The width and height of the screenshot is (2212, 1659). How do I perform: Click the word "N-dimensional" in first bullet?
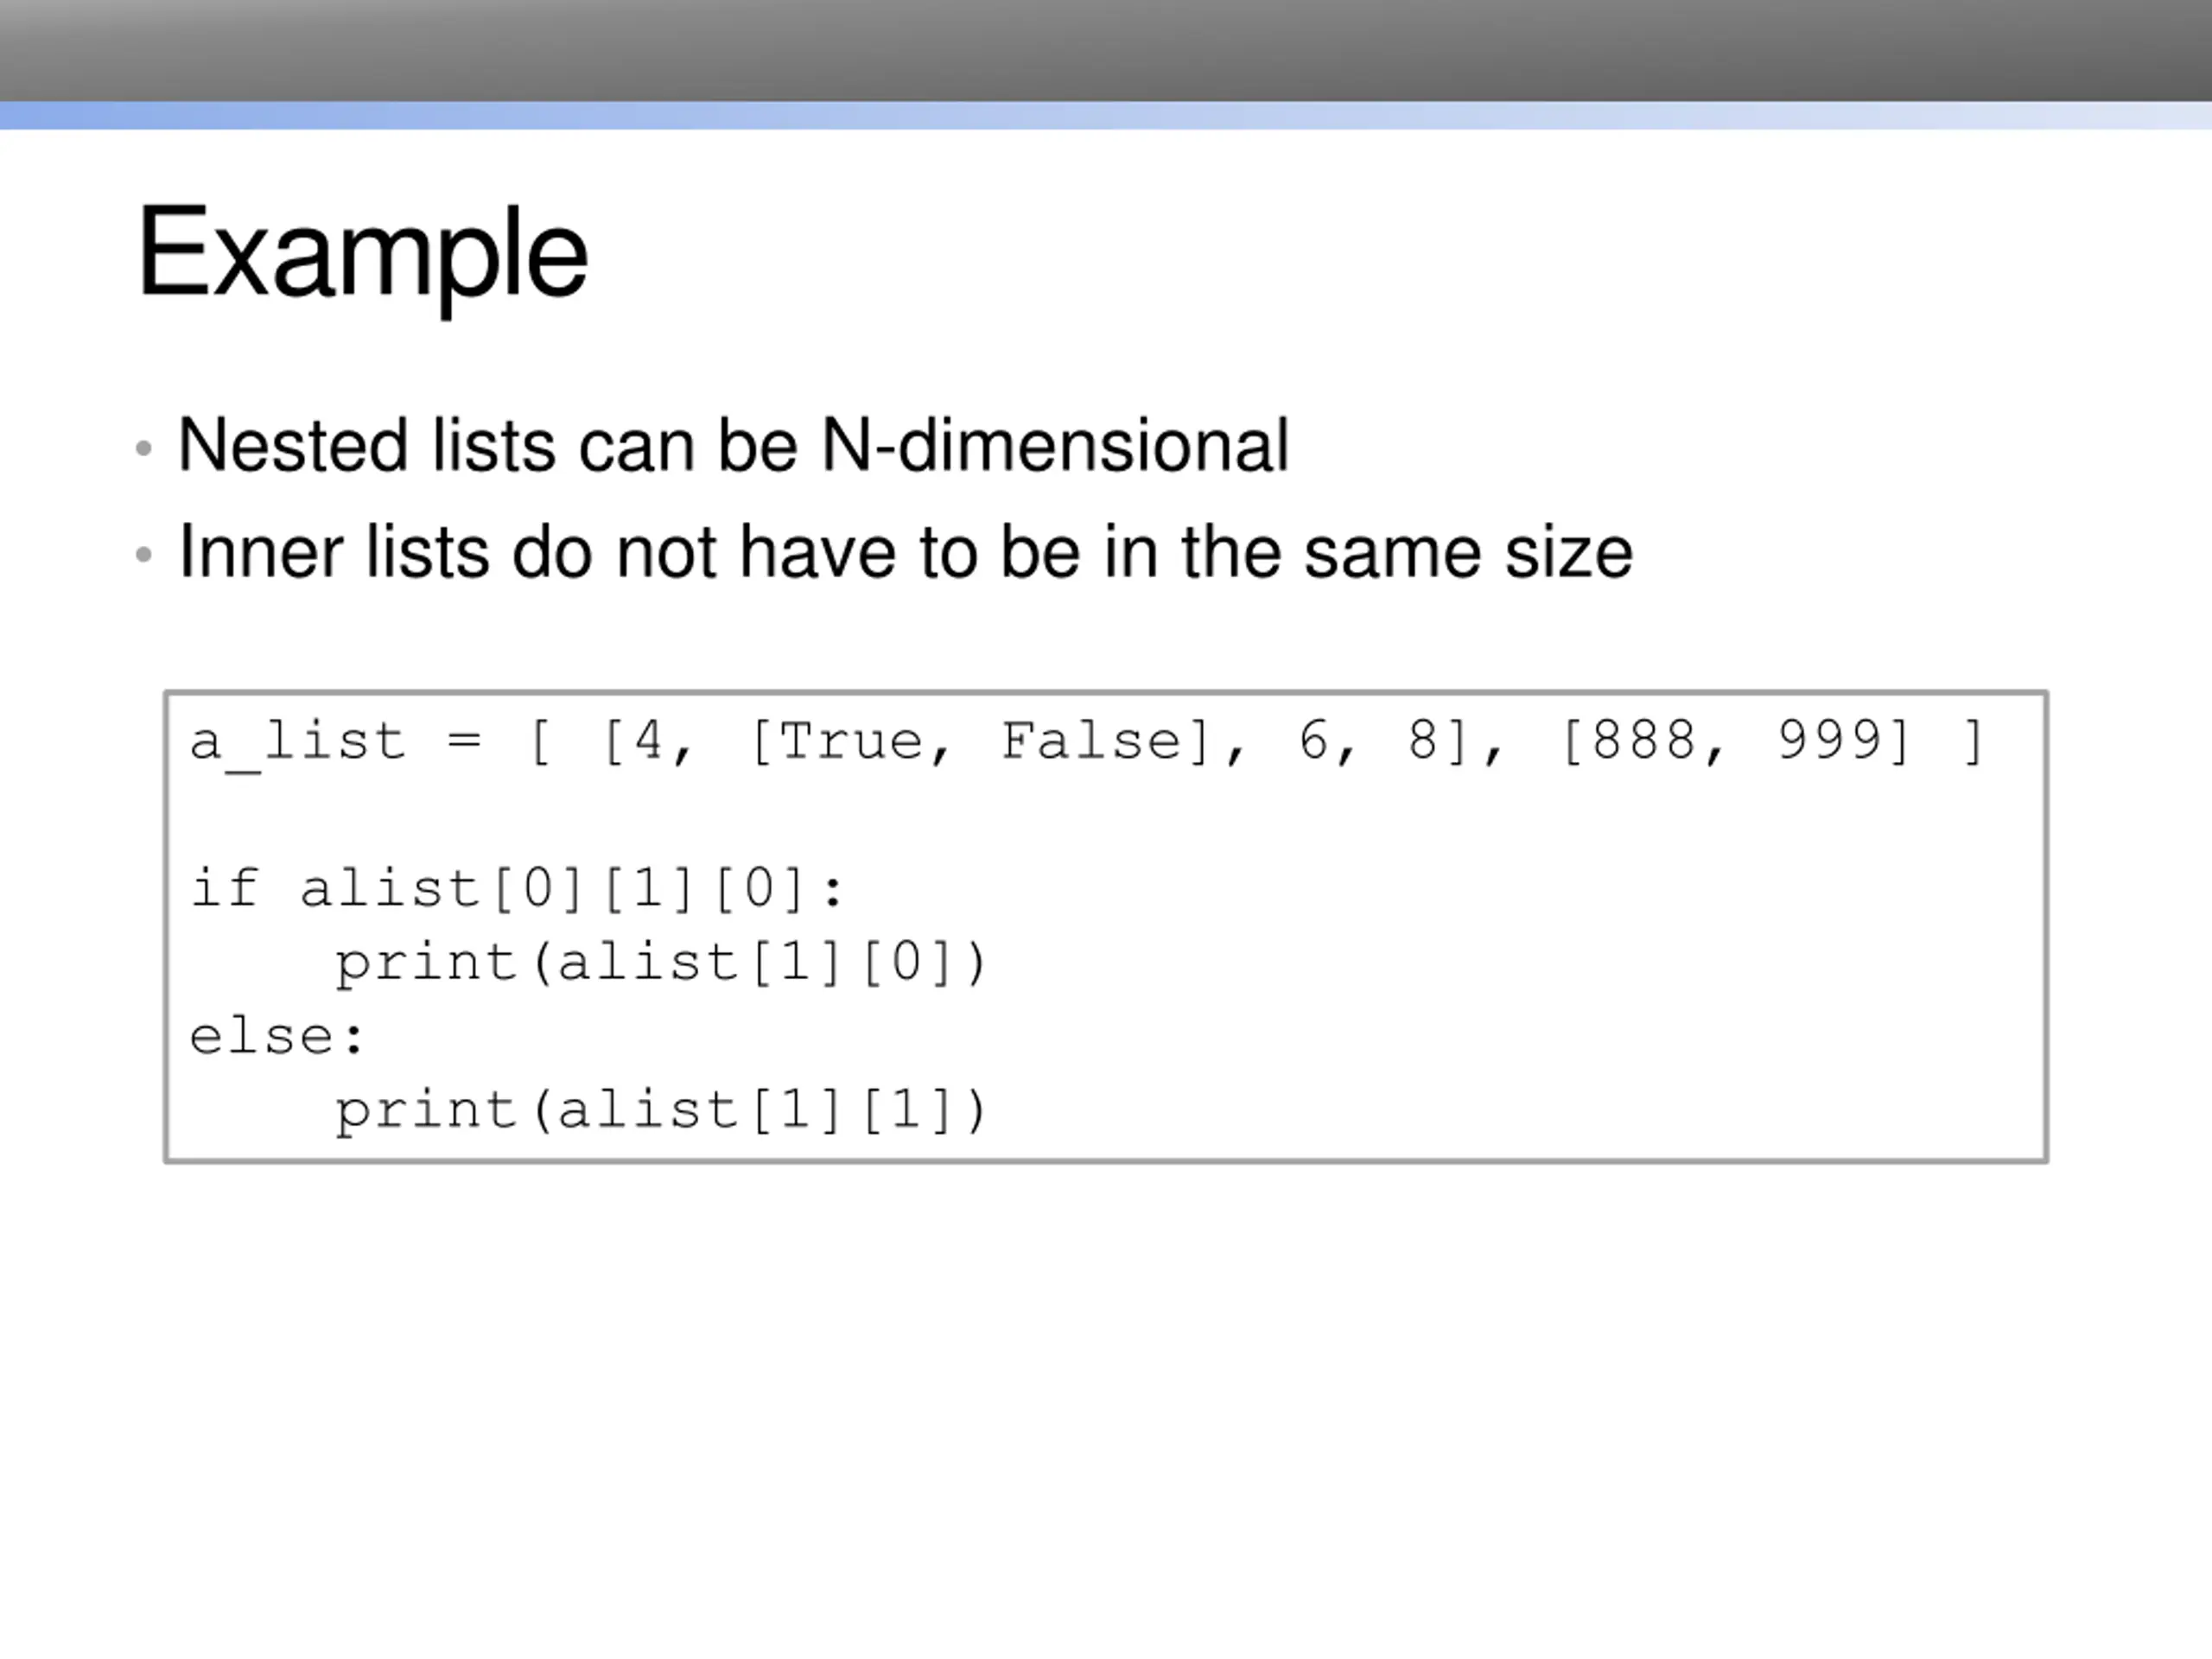(x=1054, y=445)
